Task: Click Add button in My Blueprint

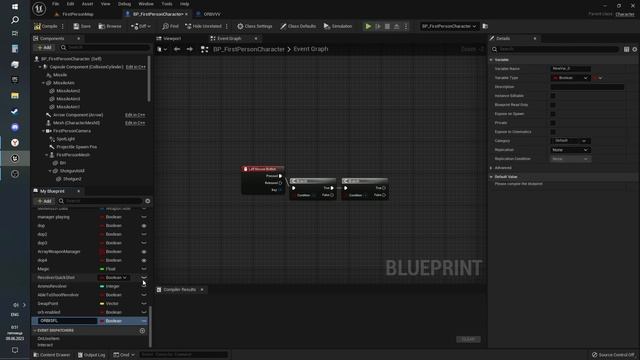Action: pos(45,201)
